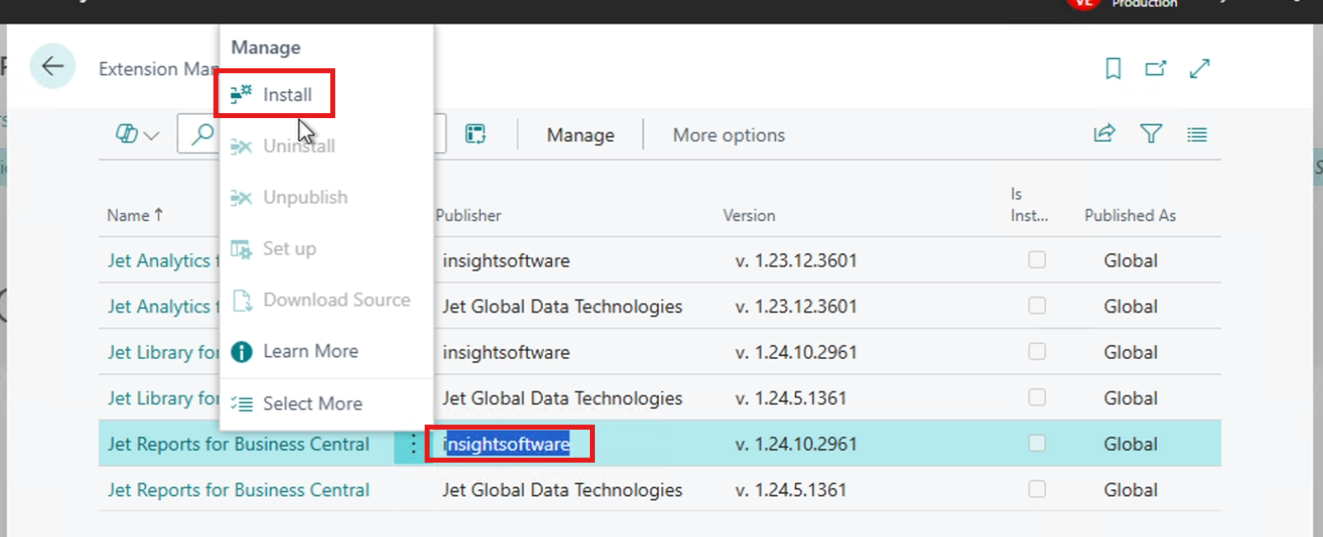Screen dimensions: 1323x537
Task: Toggle Is Installed checkbox for Jet Reports v. 1.24.5.1361
Action: [1037, 489]
